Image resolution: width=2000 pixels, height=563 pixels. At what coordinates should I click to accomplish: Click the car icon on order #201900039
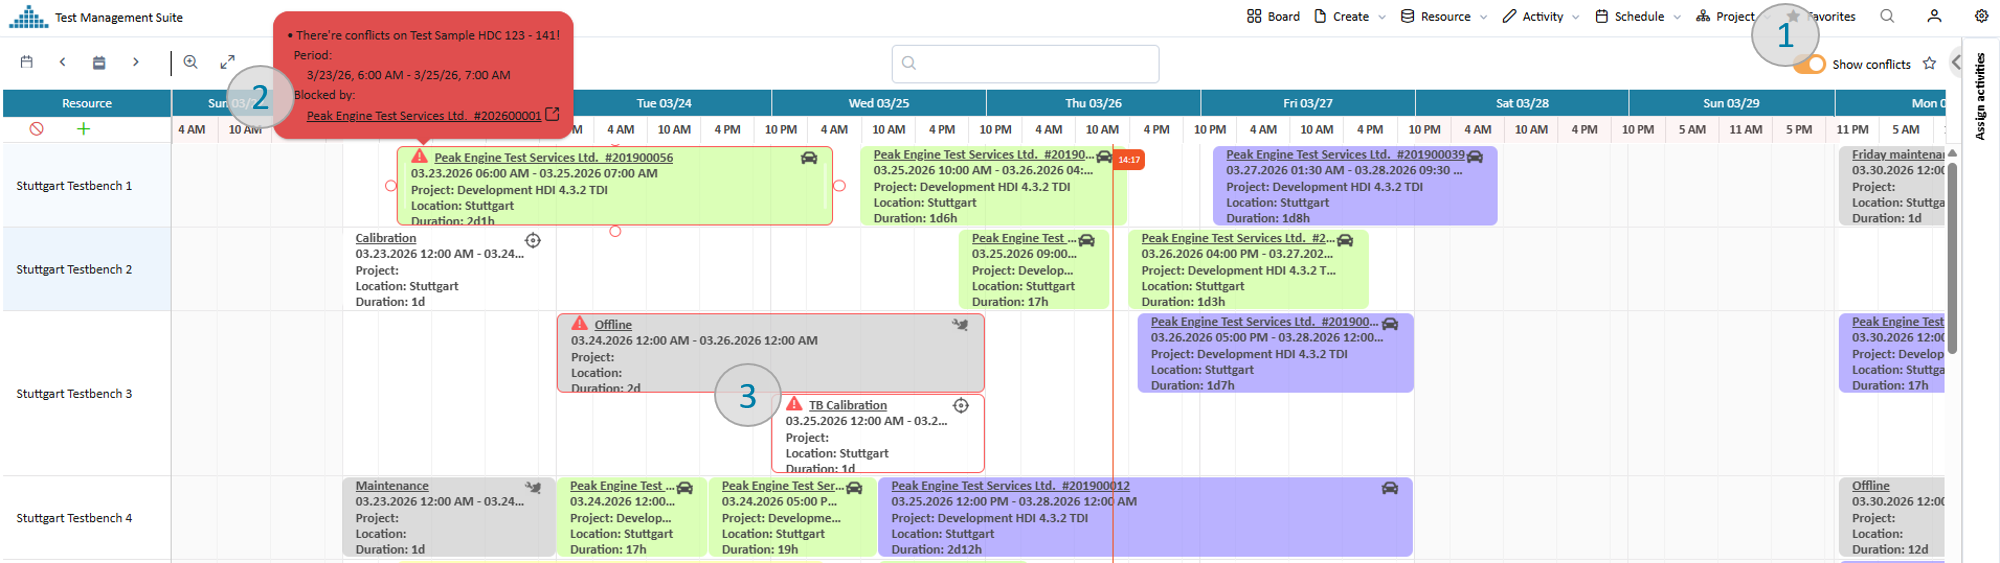pyautogui.click(x=1475, y=156)
